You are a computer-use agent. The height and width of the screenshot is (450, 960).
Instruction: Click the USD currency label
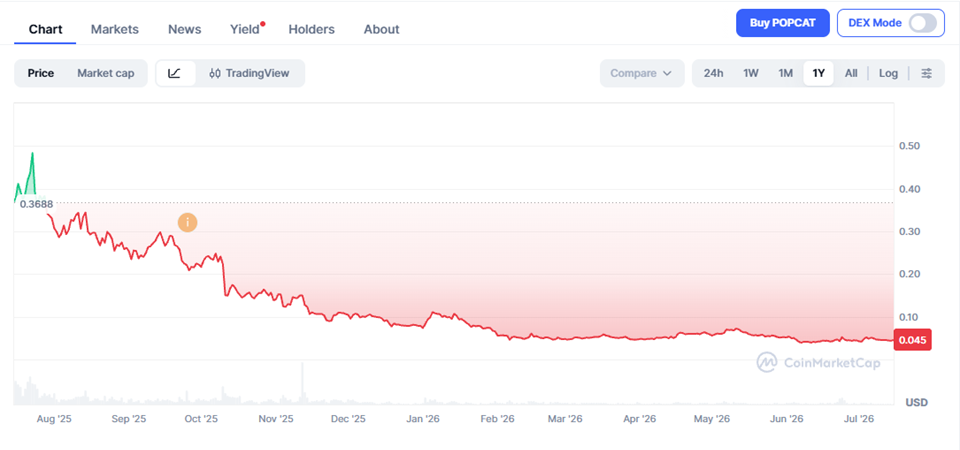[917, 402]
